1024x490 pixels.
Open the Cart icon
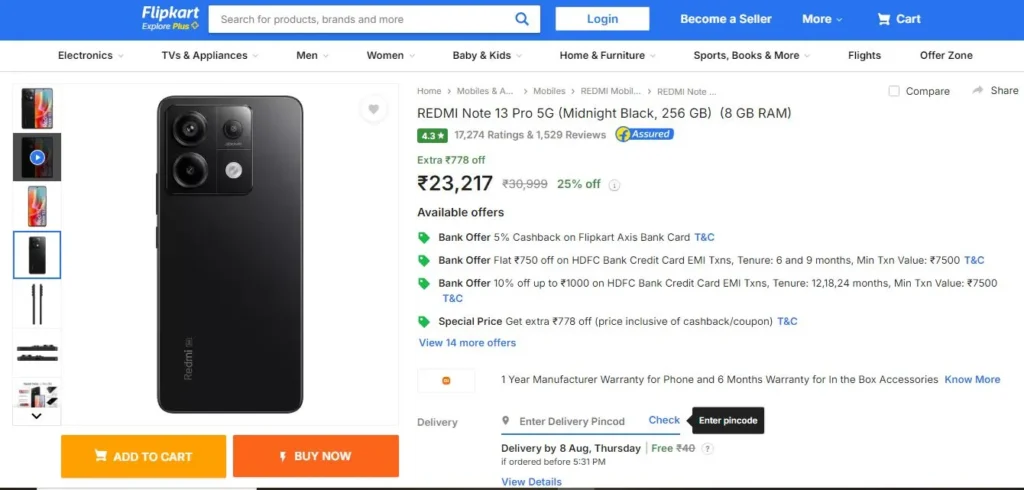point(884,19)
